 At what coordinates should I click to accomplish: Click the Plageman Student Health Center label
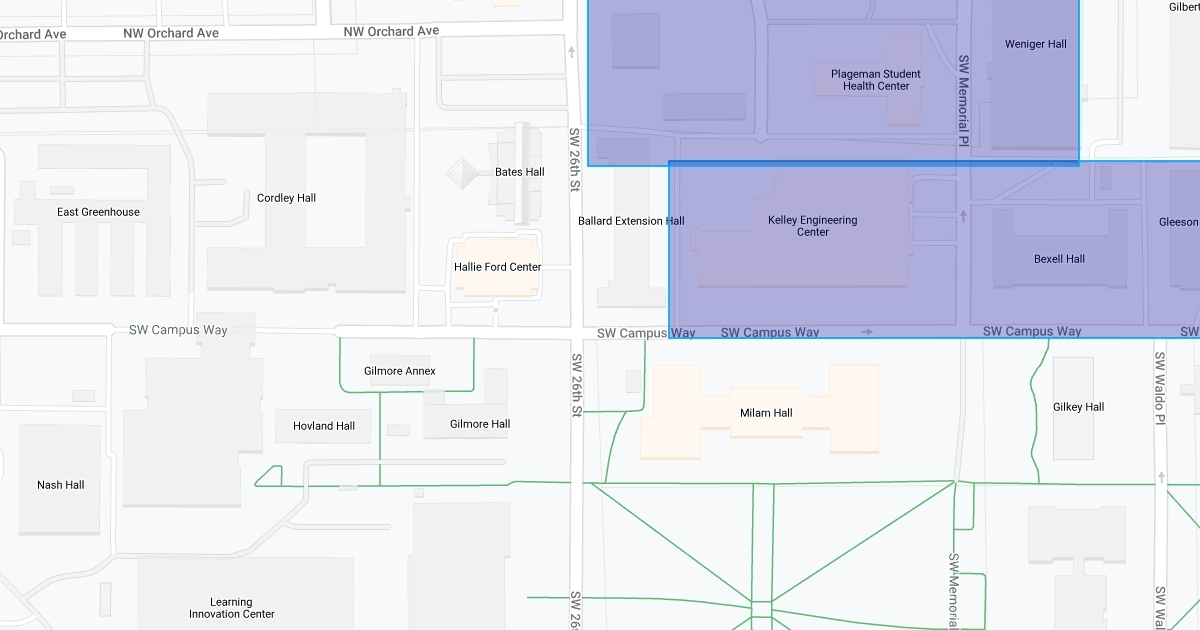(x=875, y=80)
